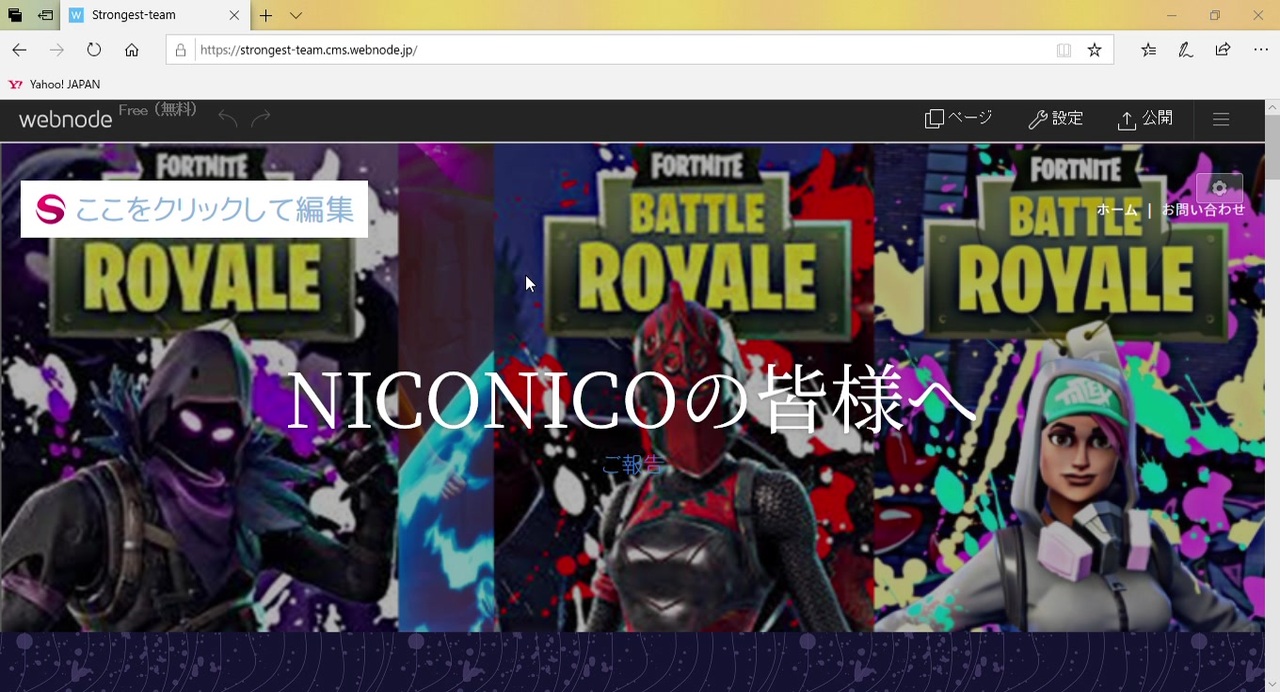Click the browser Forward arrow
This screenshot has width=1280, height=692.
[57, 50]
